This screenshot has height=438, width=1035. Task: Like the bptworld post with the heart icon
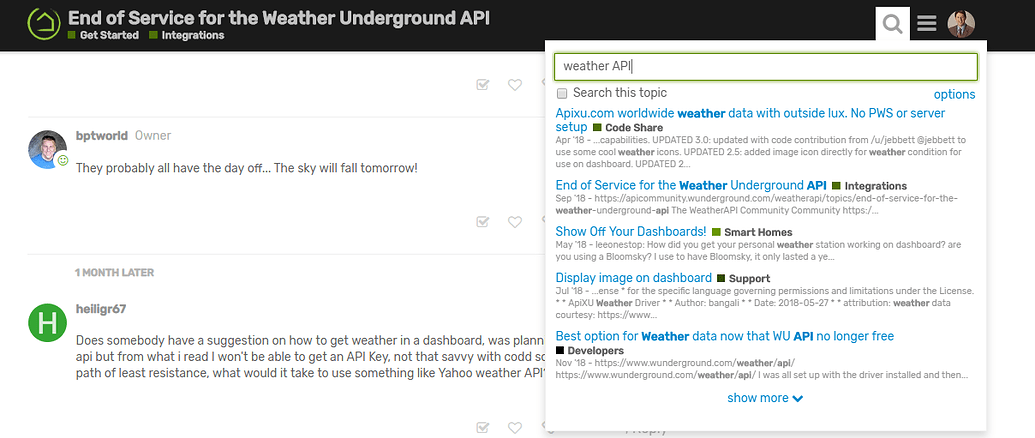pyautogui.click(x=515, y=222)
